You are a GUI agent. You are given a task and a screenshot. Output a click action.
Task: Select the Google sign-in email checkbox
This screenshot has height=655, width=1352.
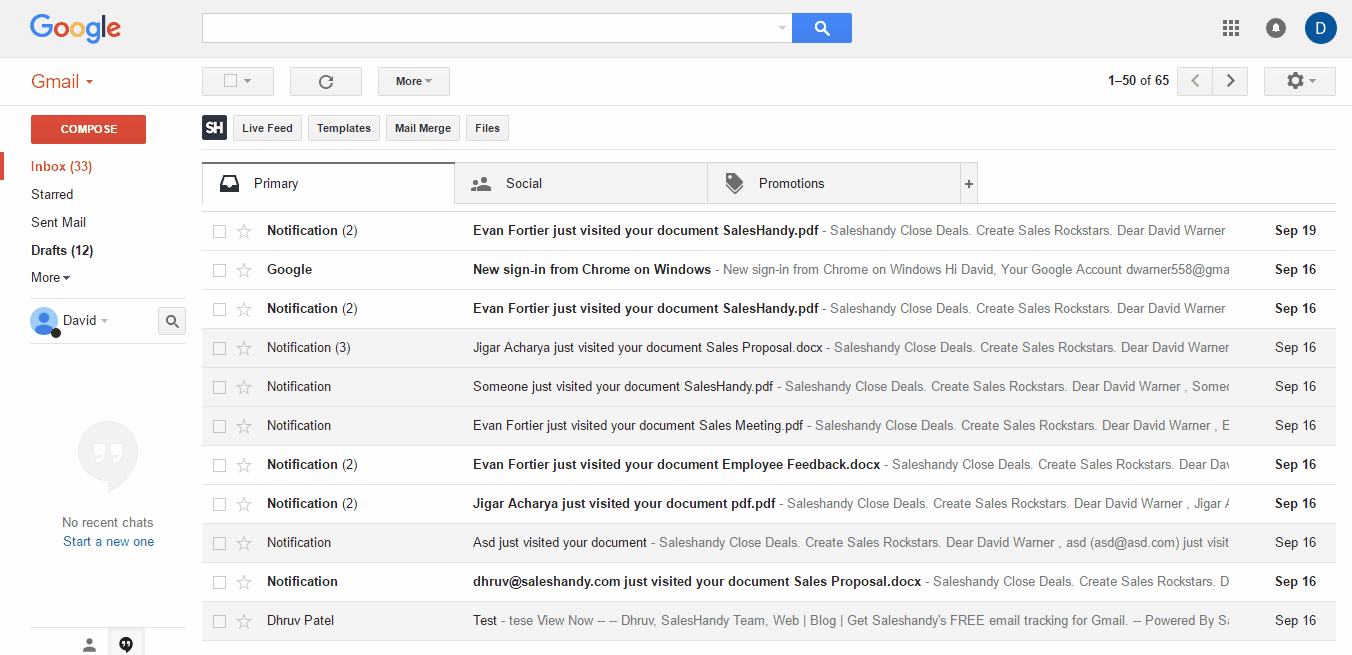pos(219,270)
